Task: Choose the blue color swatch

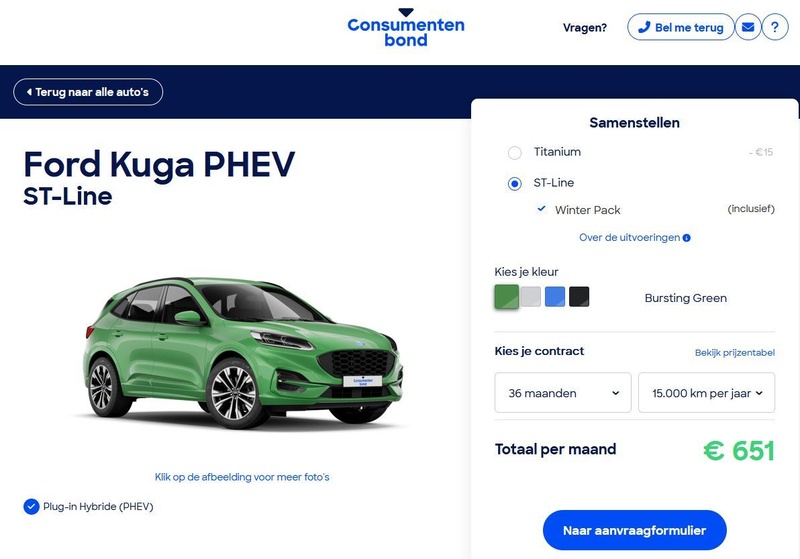Action: [555, 297]
